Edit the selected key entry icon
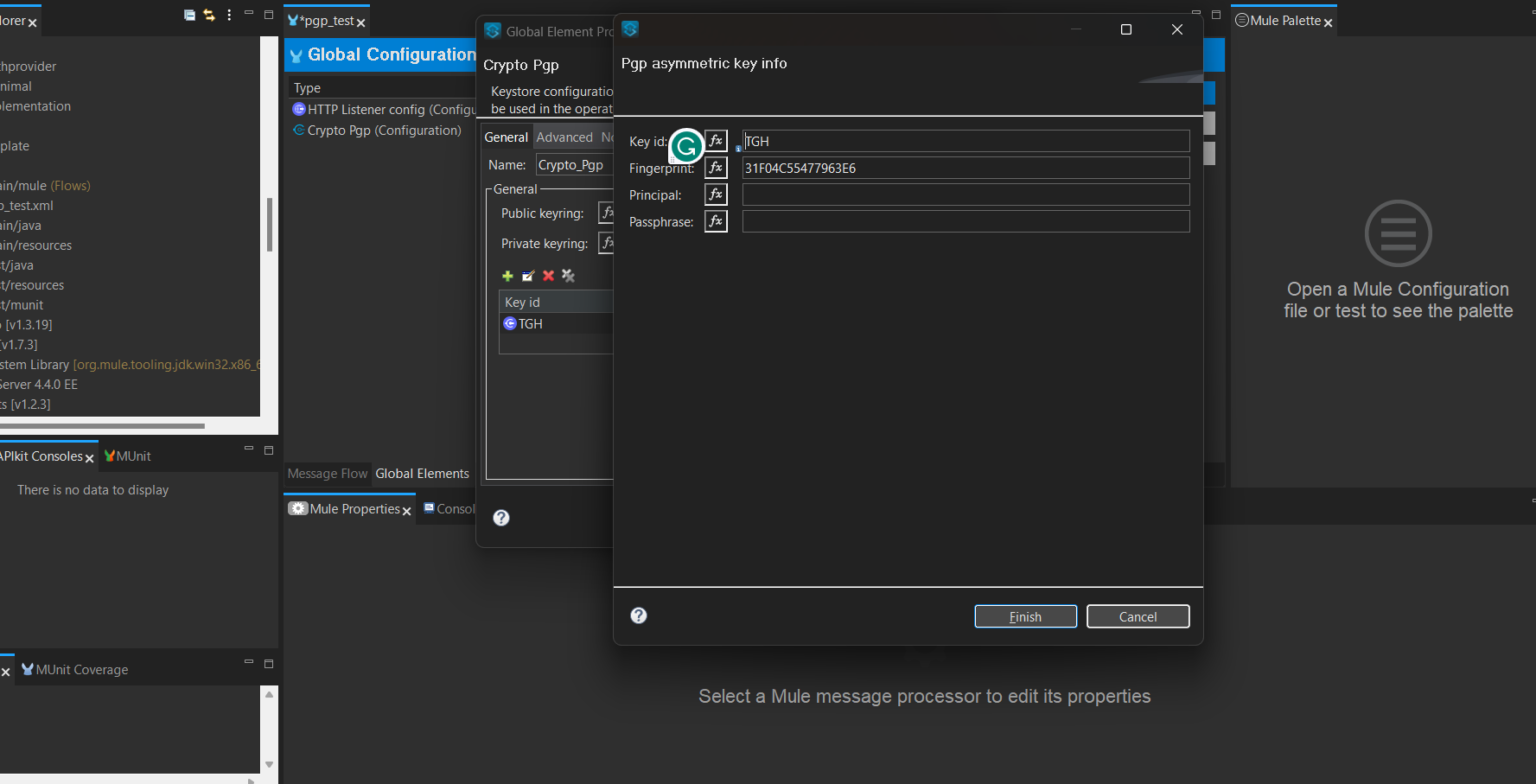 tap(527, 275)
